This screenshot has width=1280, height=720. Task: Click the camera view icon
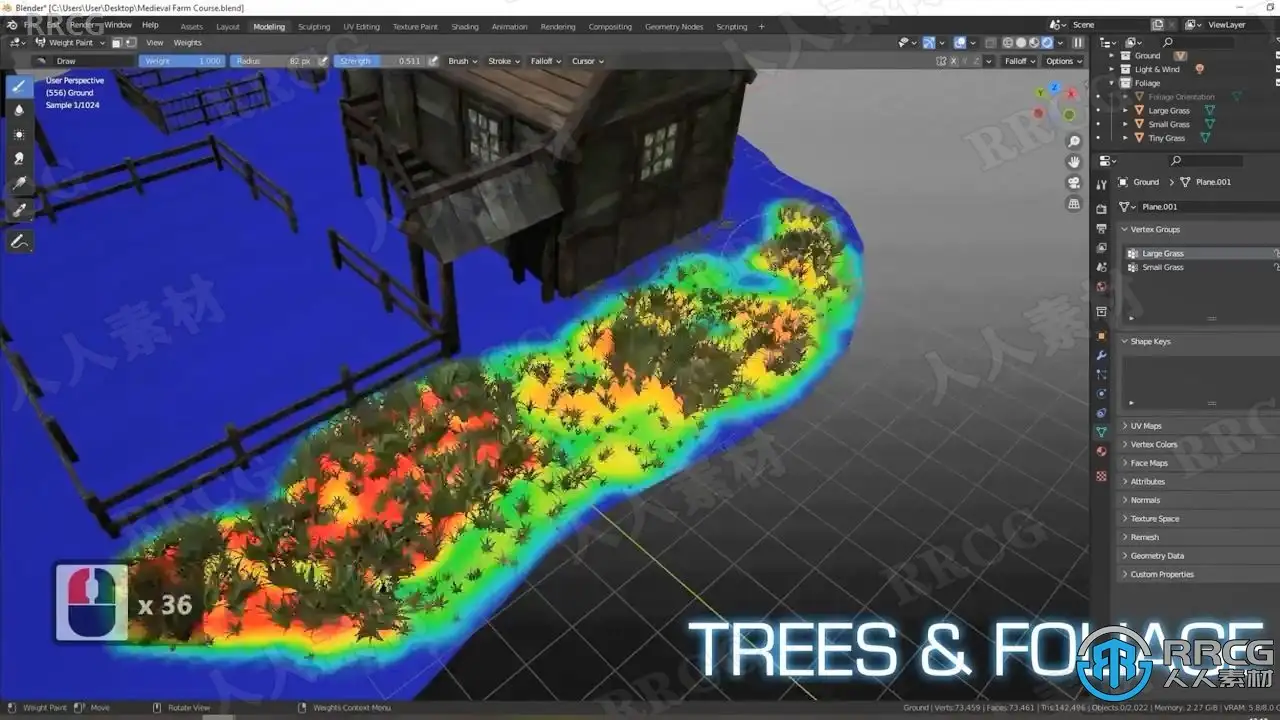(1074, 183)
